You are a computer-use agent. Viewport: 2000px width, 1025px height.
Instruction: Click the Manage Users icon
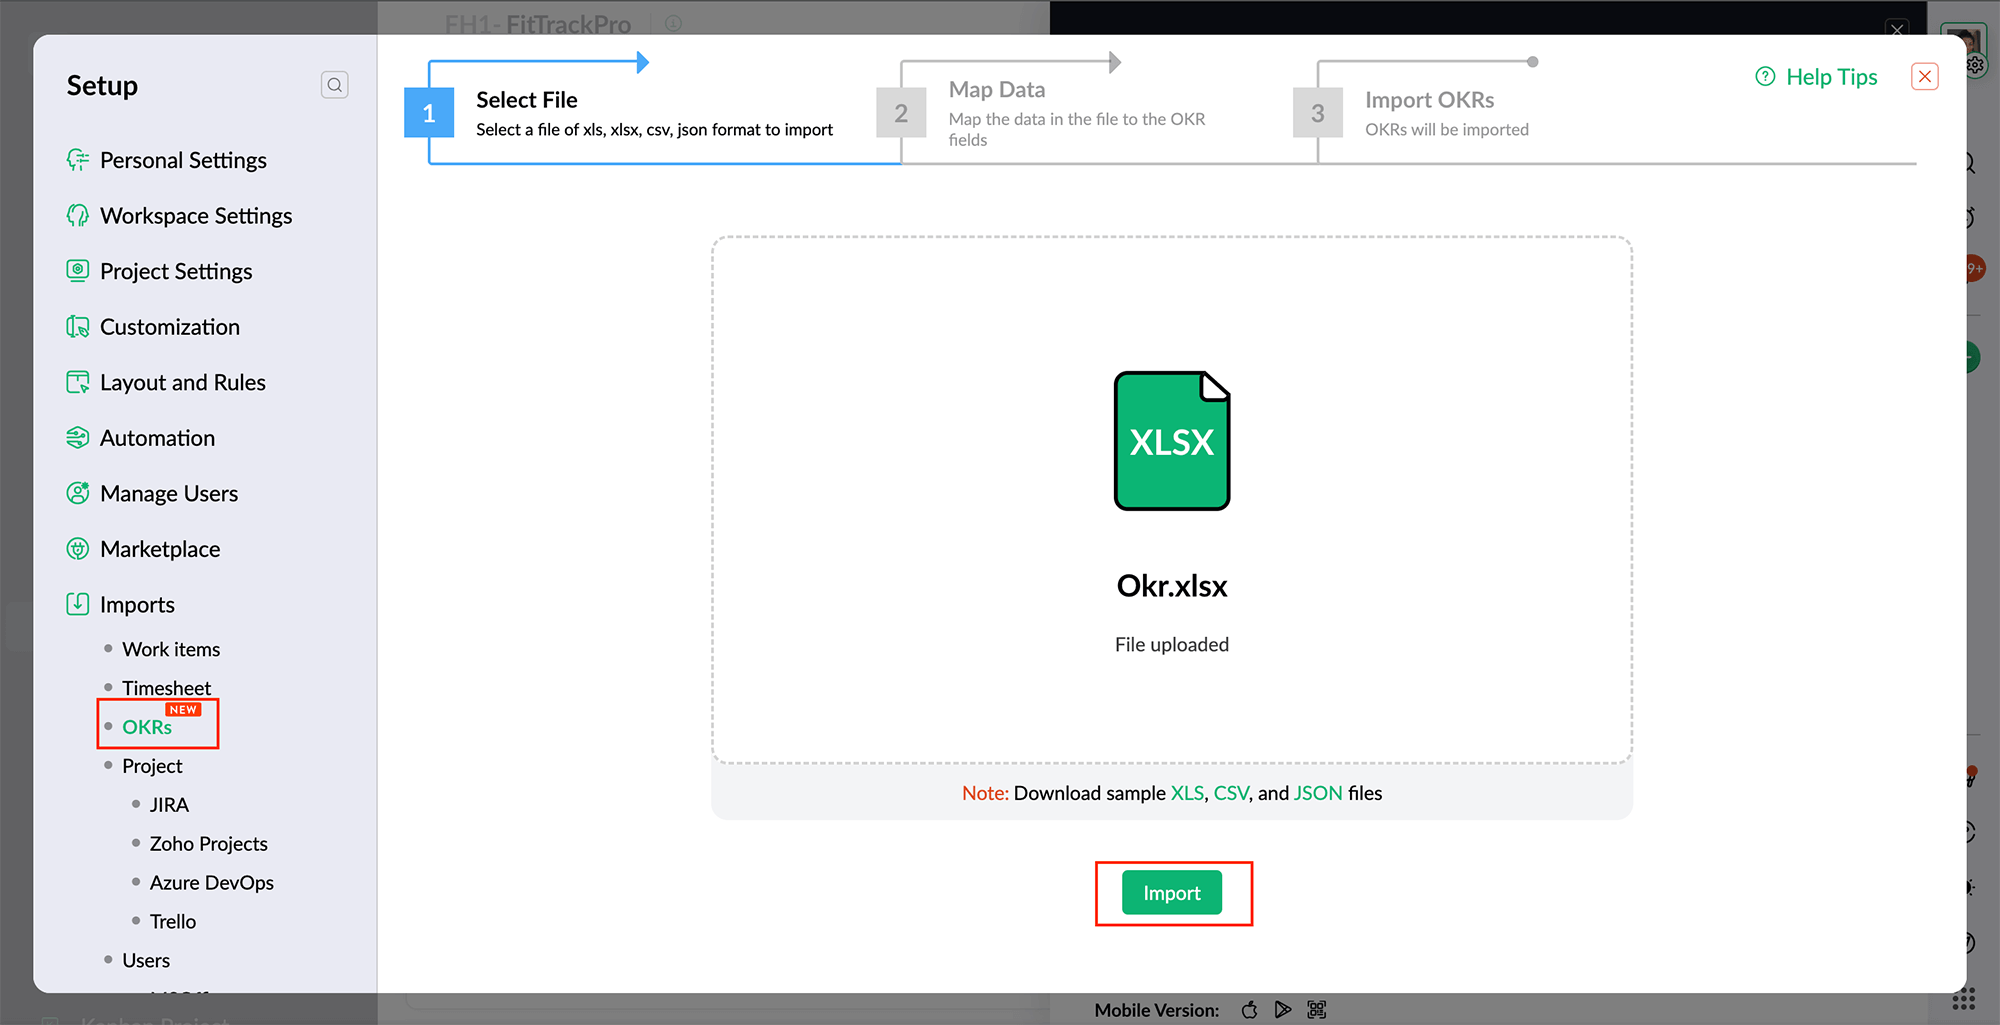(x=78, y=493)
